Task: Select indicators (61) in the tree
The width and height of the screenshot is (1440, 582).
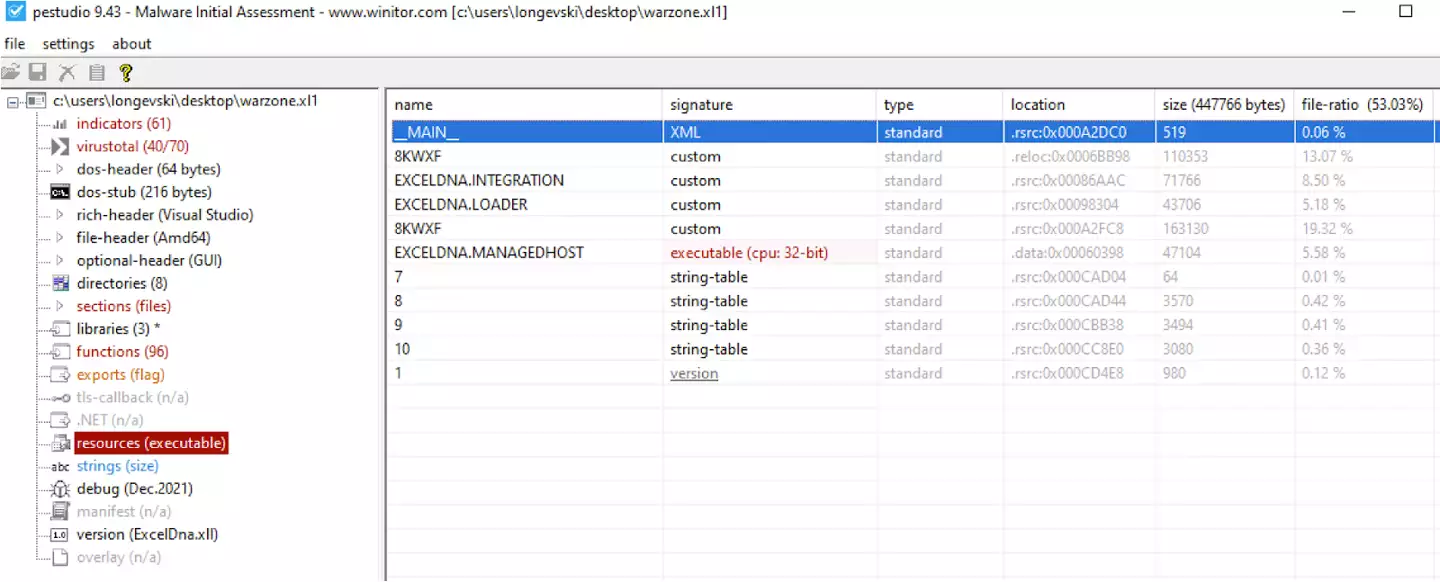Action: click(124, 124)
